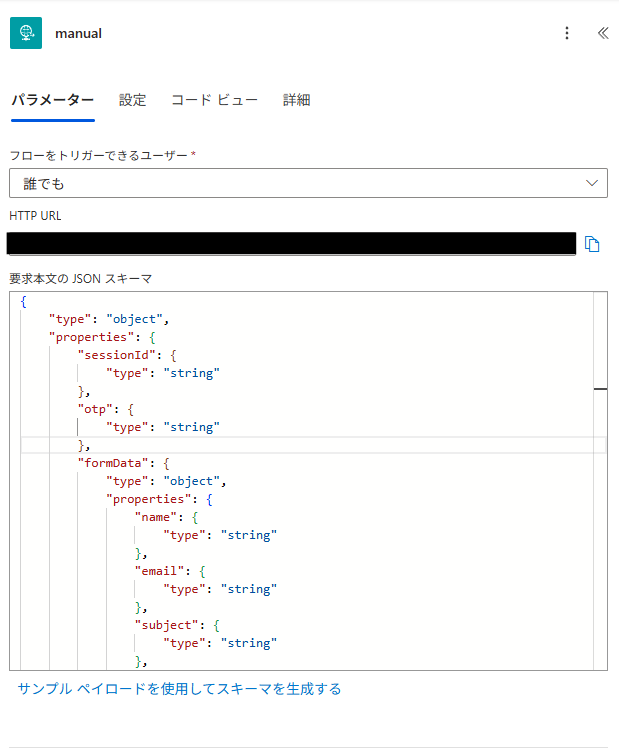This screenshot has height=753, width=619.
Task: Click nested "properties" line under formData
Action: (x=159, y=499)
